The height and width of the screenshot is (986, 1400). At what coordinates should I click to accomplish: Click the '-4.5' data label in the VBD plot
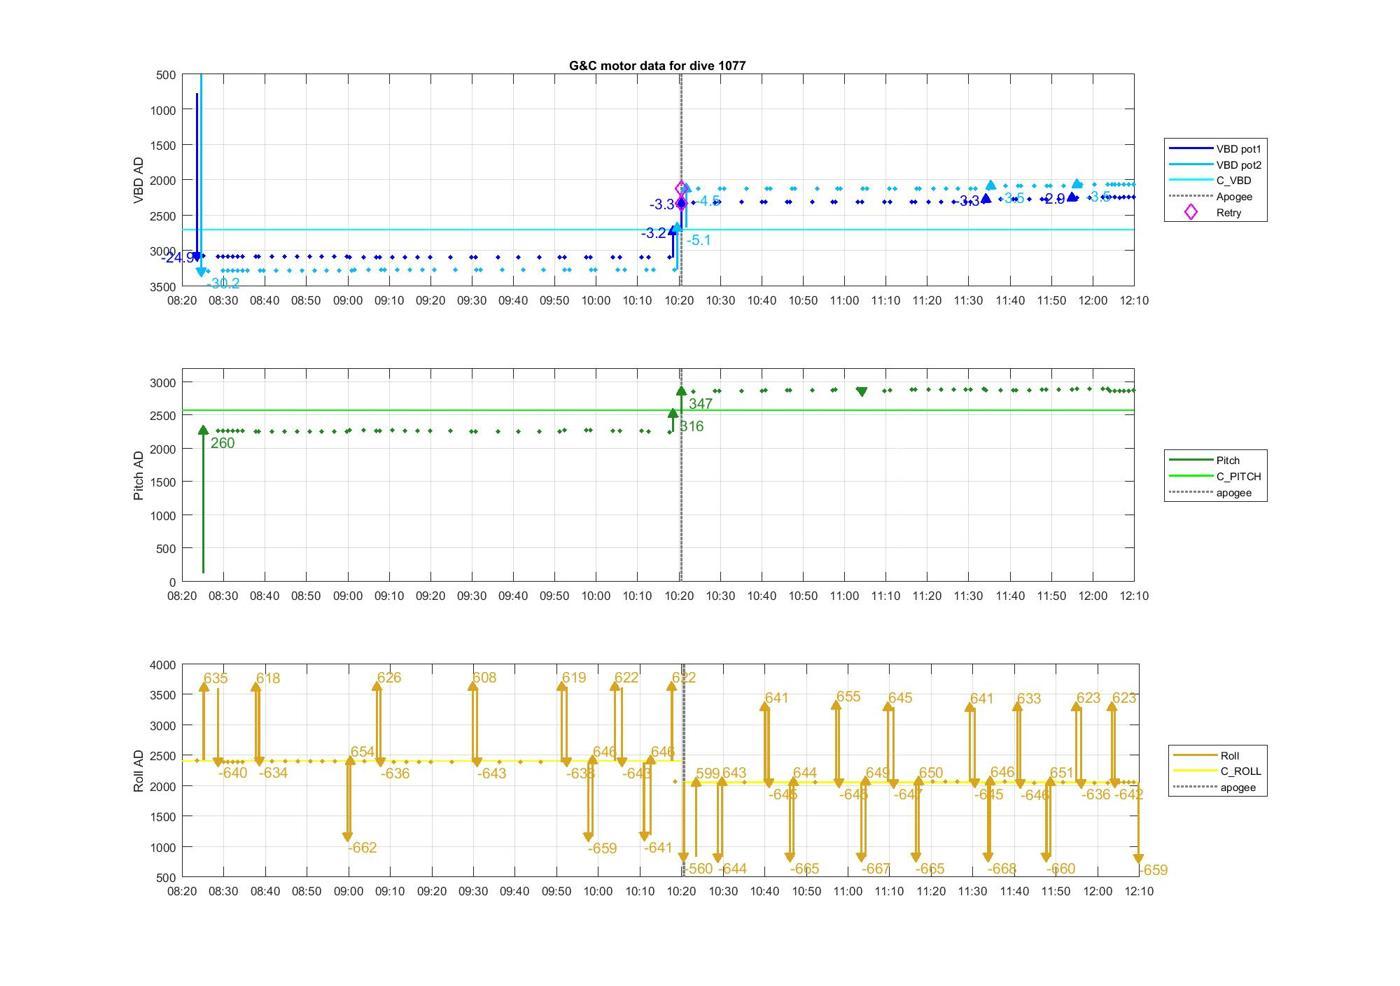[x=708, y=202]
